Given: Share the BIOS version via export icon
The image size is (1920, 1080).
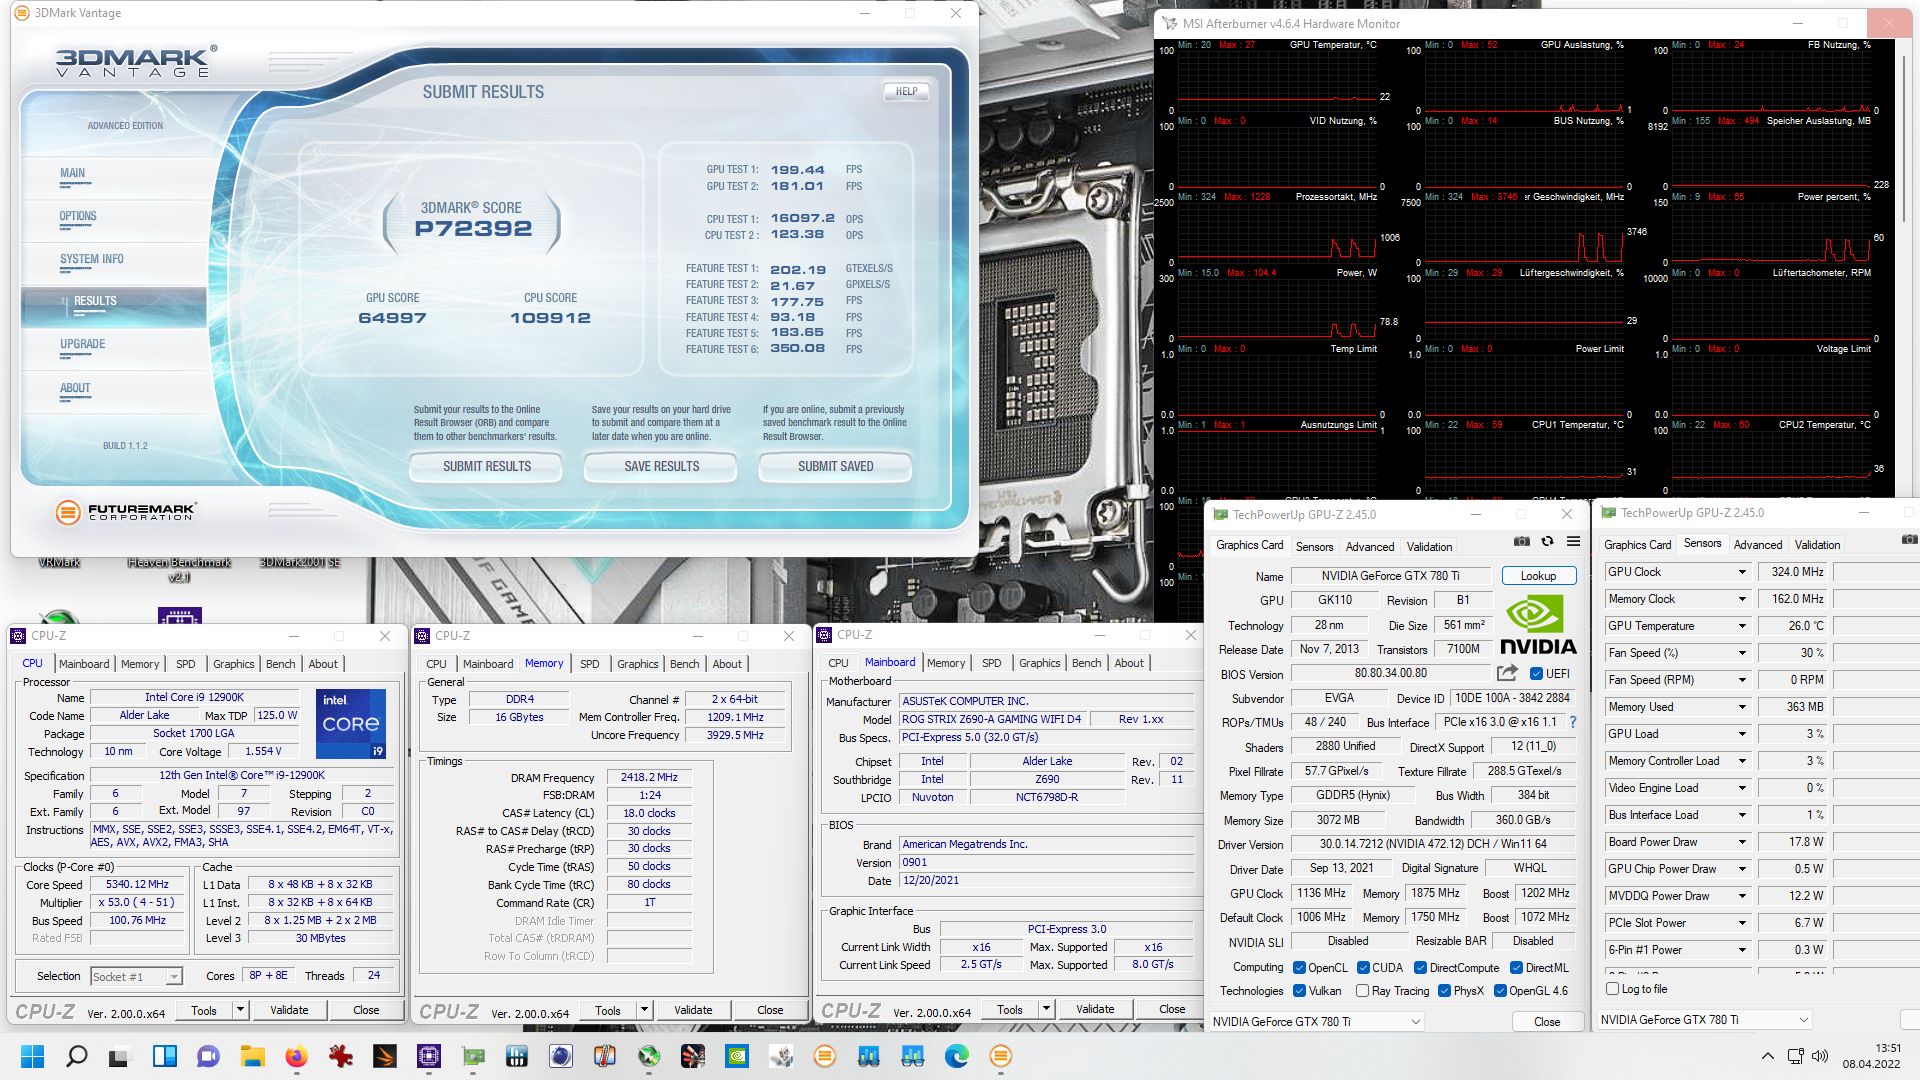Looking at the screenshot, I should [1507, 673].
